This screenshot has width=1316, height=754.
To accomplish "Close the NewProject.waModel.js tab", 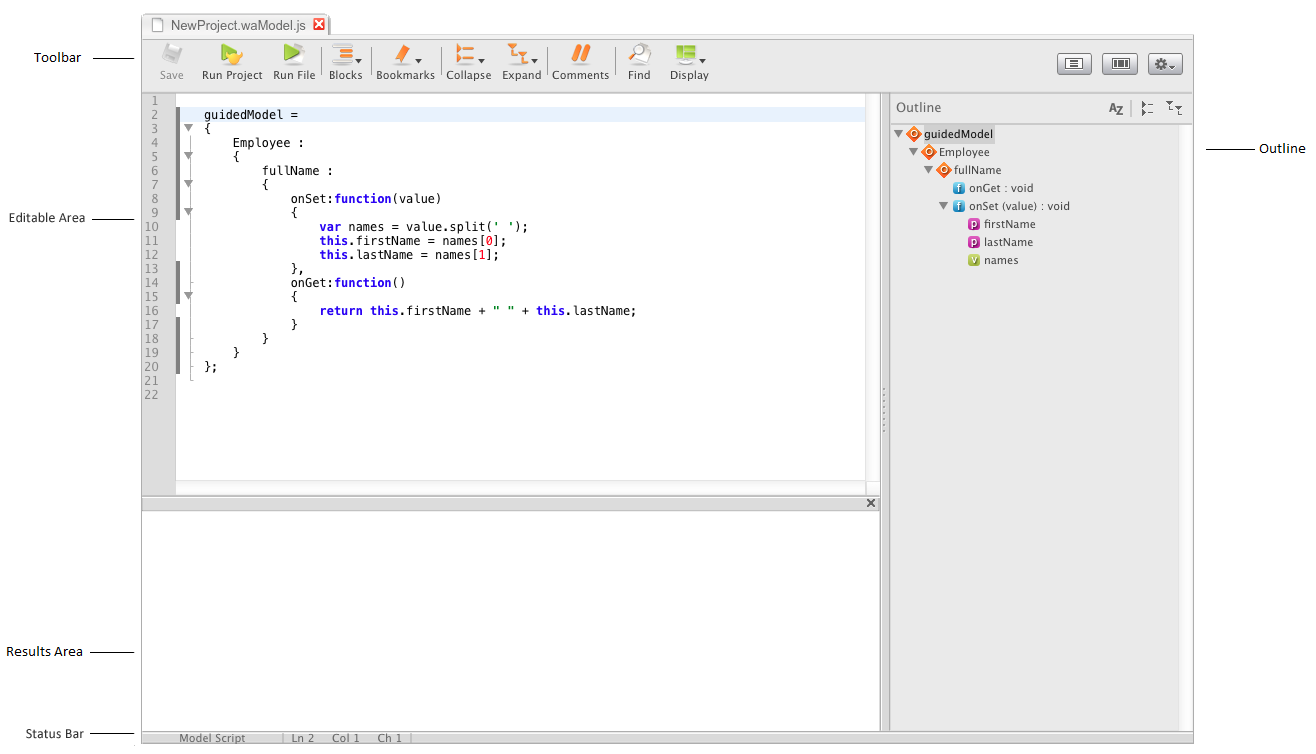I will 319,24.
